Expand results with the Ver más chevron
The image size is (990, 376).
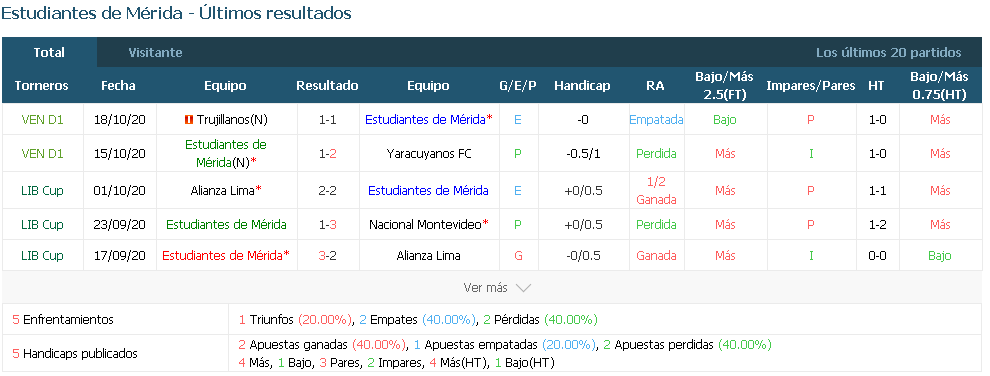[523, 288]
